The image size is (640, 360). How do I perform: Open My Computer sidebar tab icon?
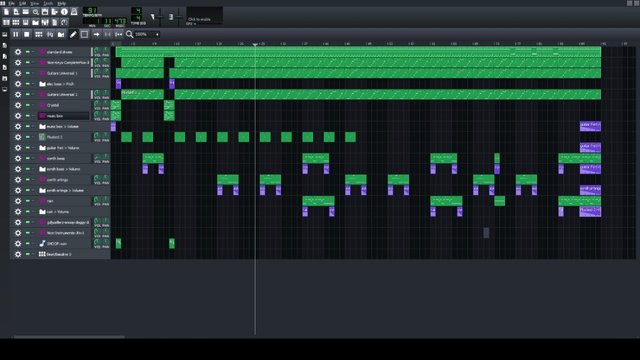pyautogui.click(x=5, y=89)
